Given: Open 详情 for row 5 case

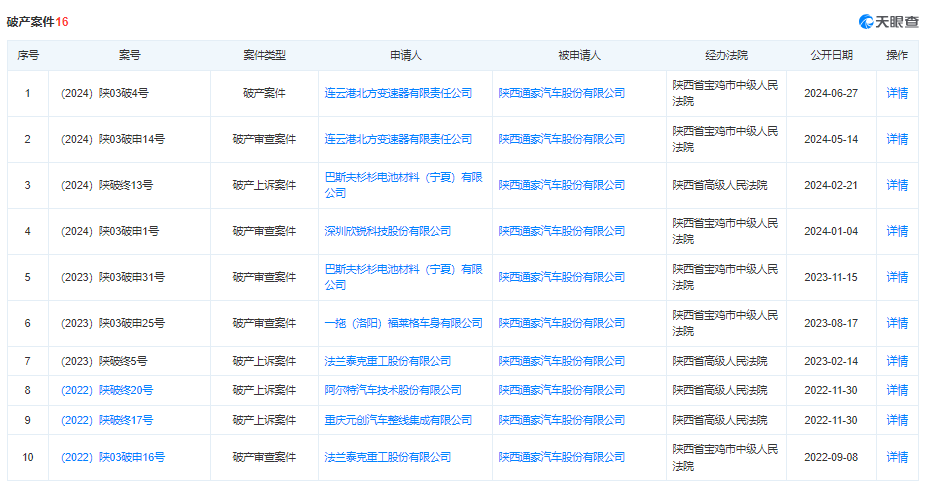Looking at the screenshot, I should coord(897,277).
